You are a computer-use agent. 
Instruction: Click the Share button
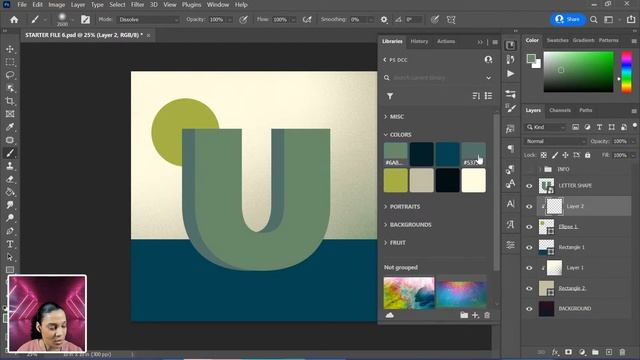click(568, 19)
